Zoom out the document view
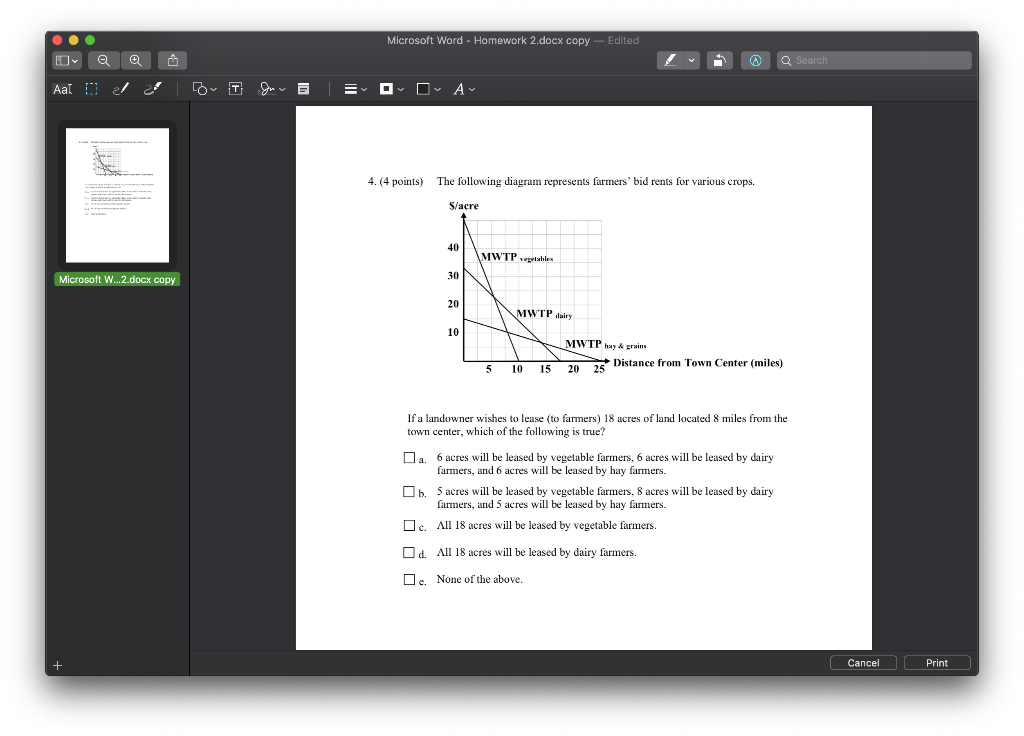This screenshot has width=1024, height=736. [104, 60]
